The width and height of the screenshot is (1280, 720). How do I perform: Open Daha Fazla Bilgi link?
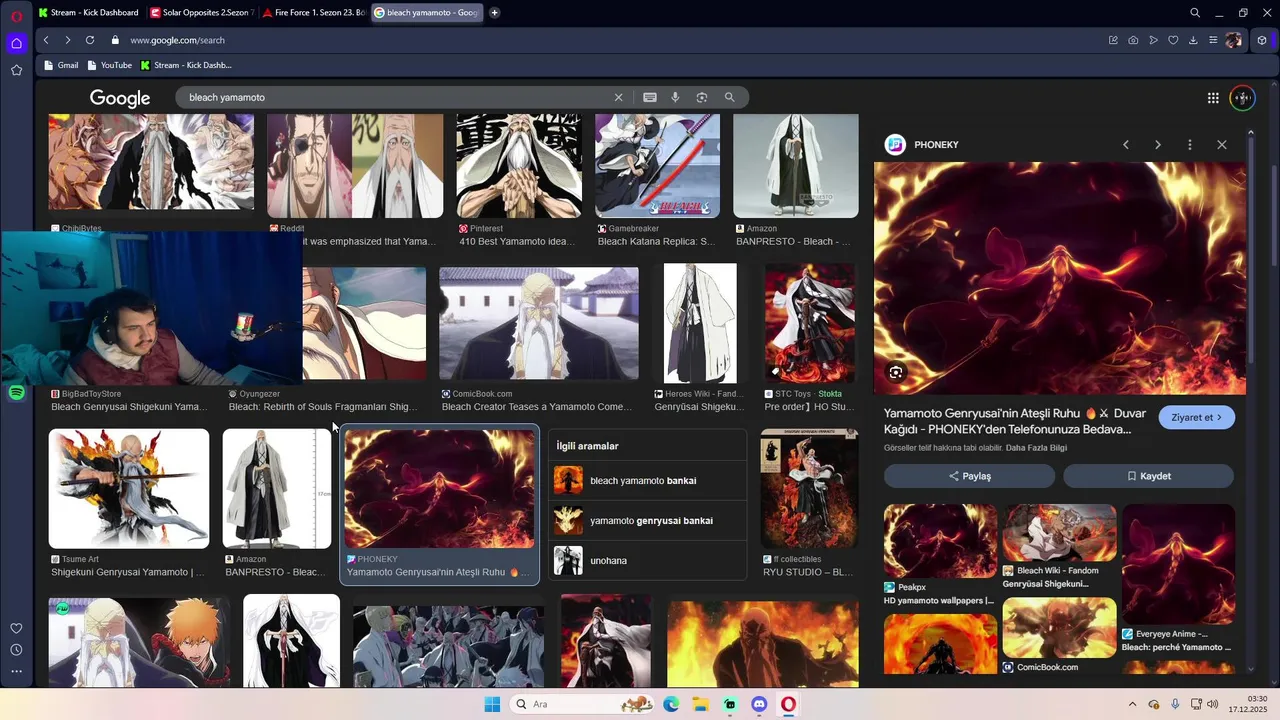1036,448
